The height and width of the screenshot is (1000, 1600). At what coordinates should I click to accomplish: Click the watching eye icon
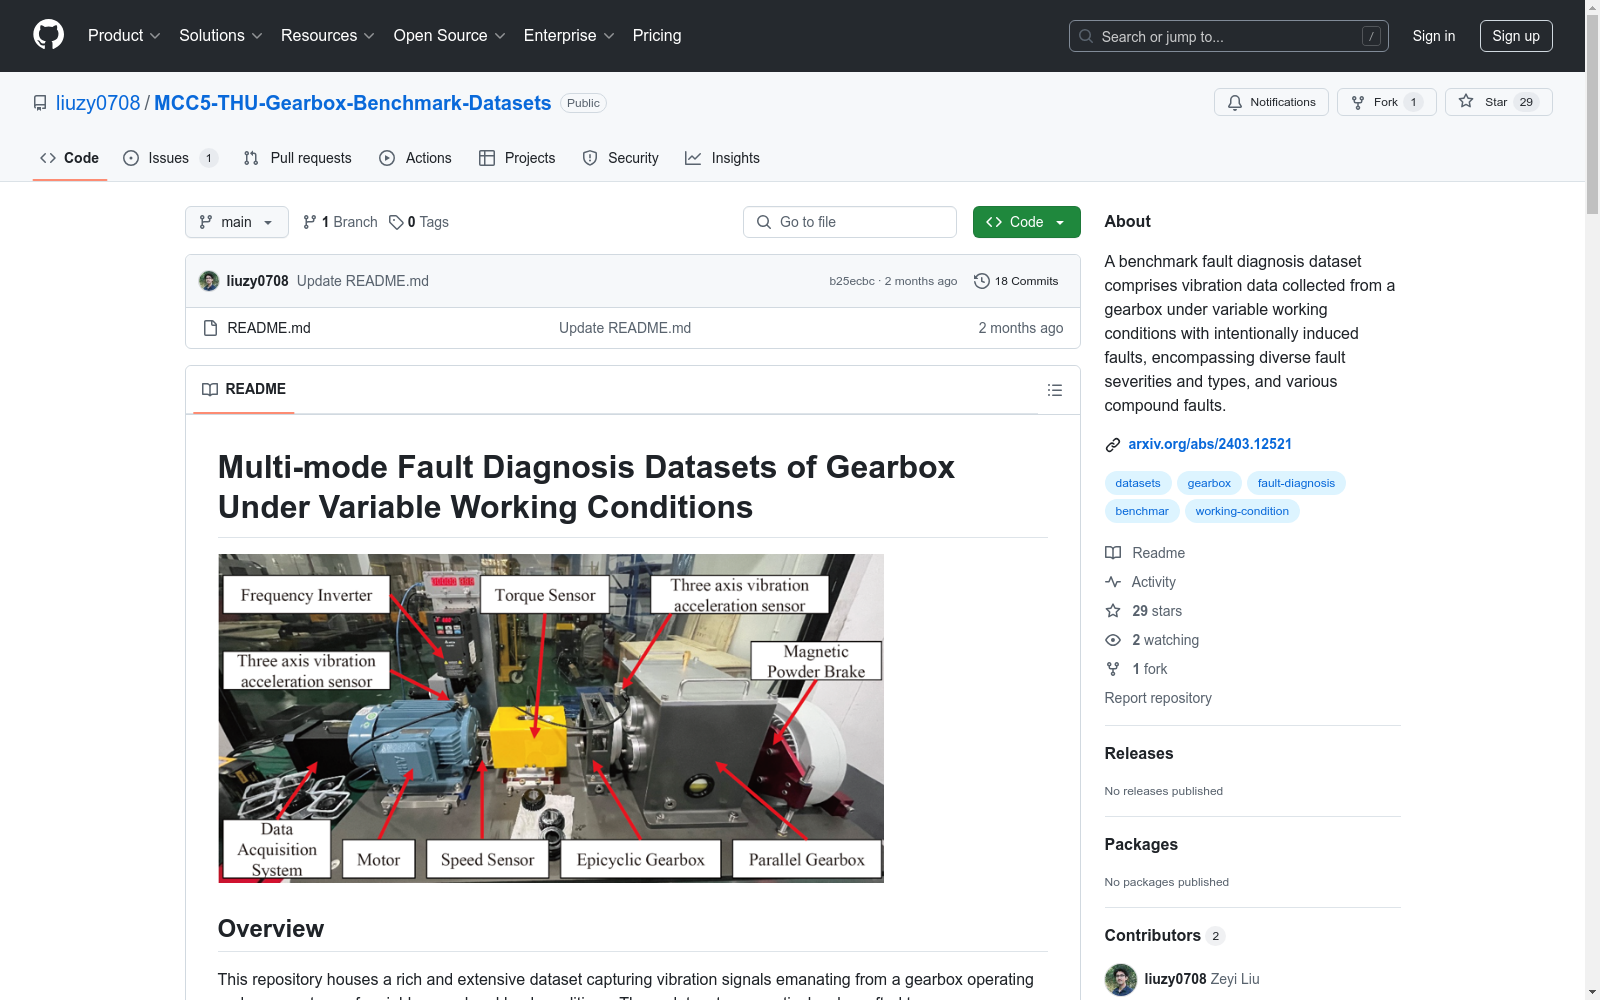click(x=1112, y=640)
